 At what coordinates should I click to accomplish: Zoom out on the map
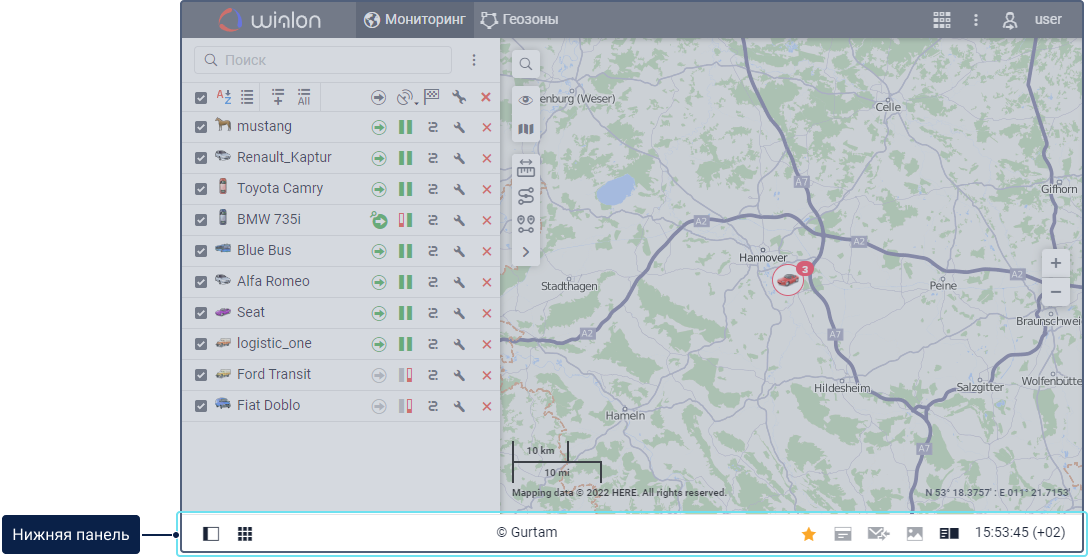pos(1055,292)
